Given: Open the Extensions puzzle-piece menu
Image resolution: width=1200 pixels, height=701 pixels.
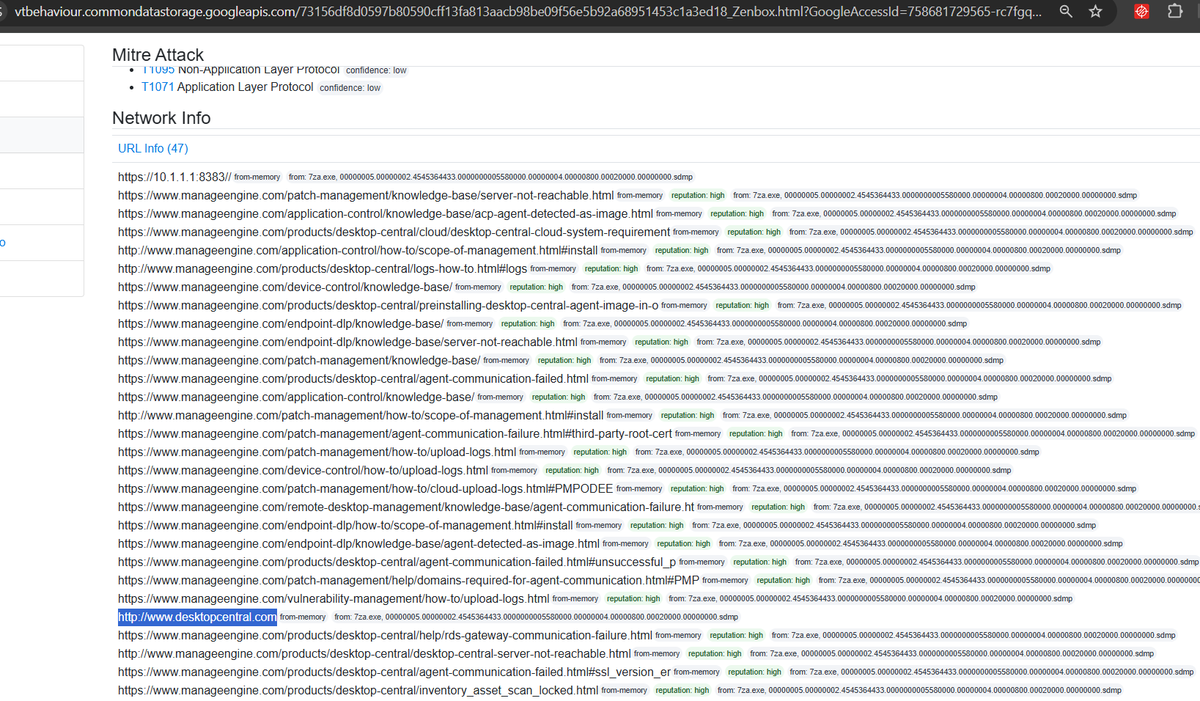Looking at the screenshot, I should [1176, 12].
